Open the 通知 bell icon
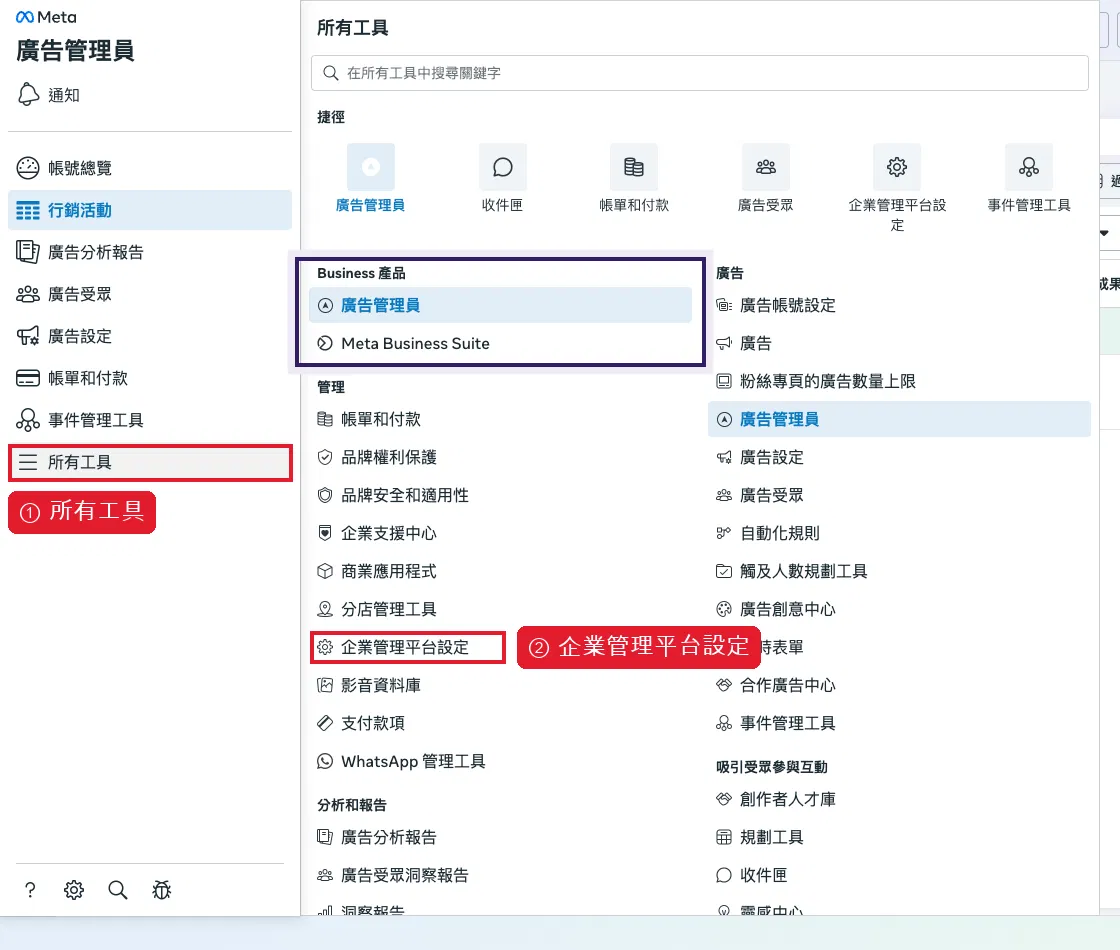Image resolution: width=1120 pixels, height=950 pixels. click(28, 94)
